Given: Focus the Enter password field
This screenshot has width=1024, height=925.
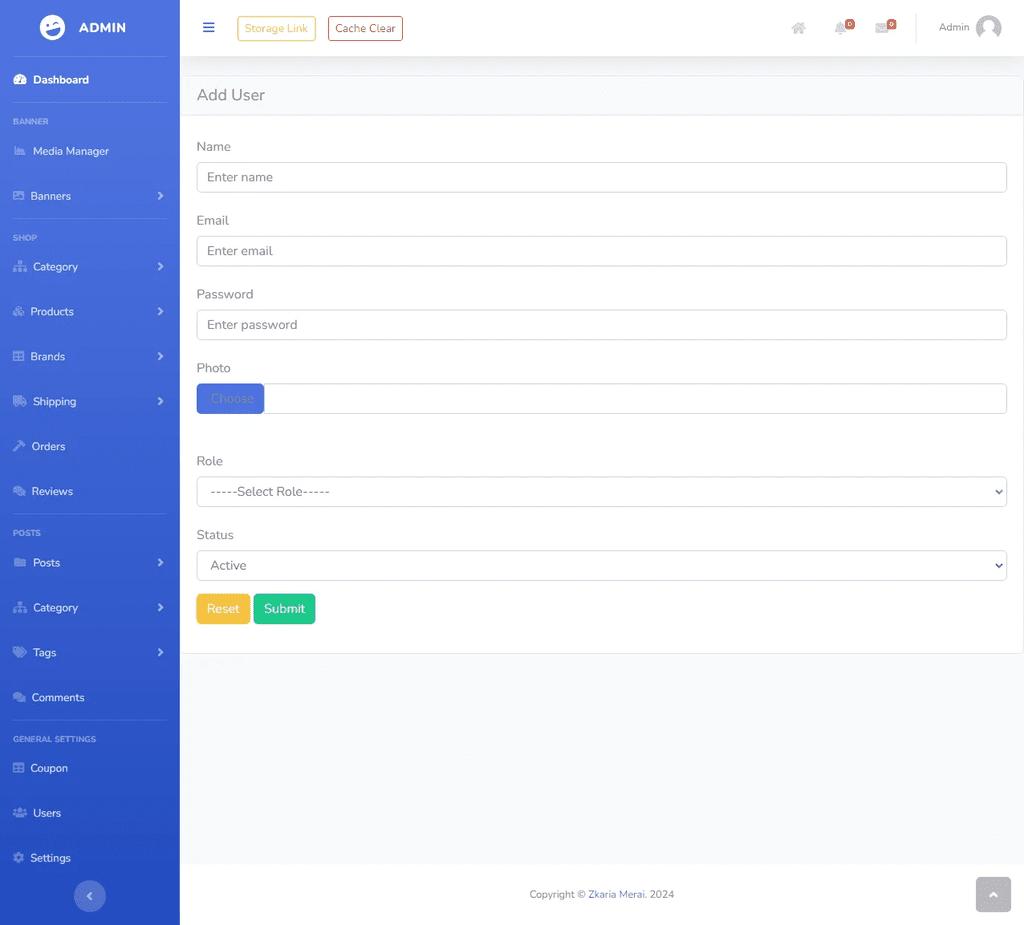Looking at the screenshot, I should [601, 325].
